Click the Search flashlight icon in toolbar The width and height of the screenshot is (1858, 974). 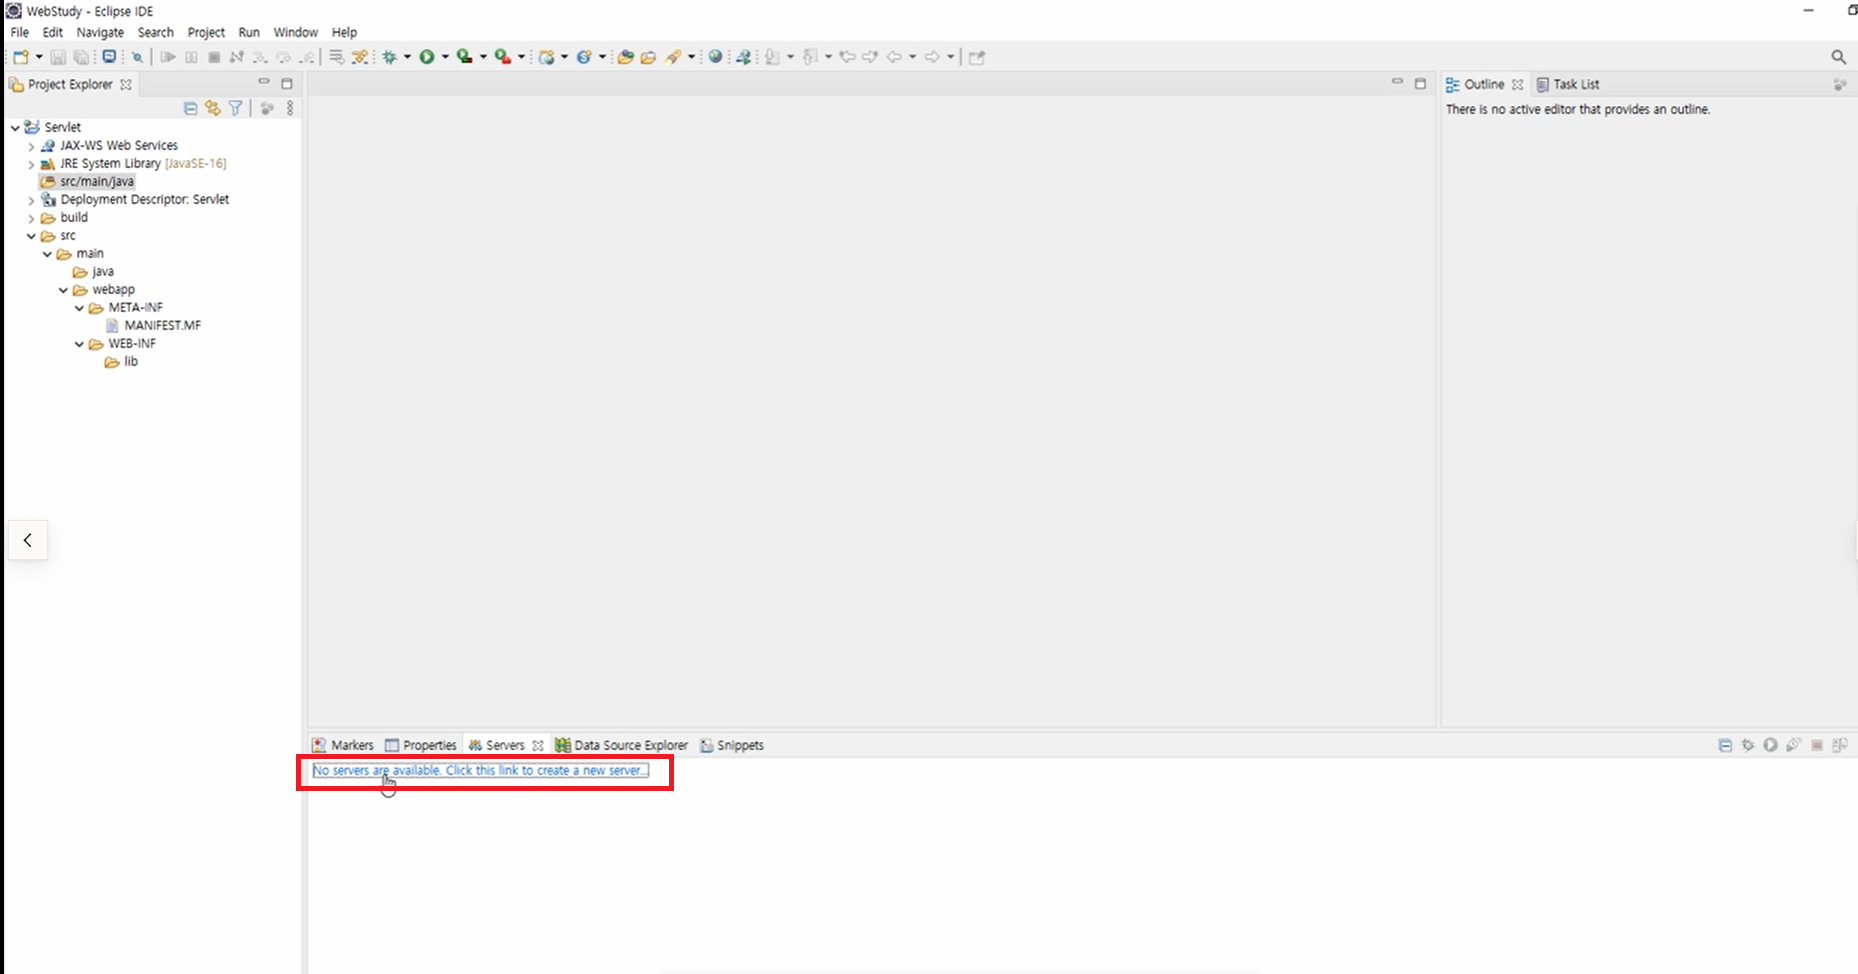coord(674,57)
